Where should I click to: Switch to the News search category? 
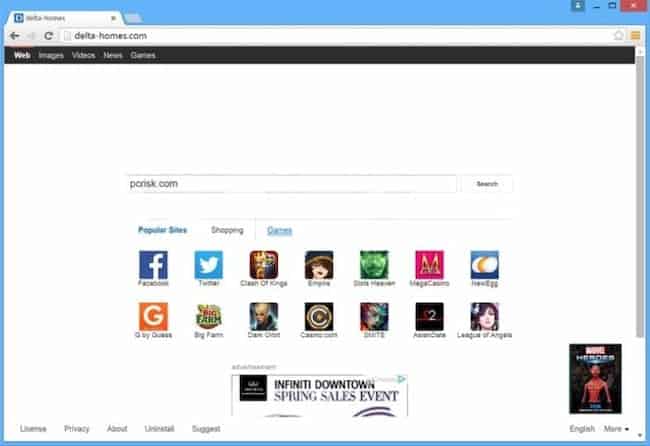coord(113,55)
